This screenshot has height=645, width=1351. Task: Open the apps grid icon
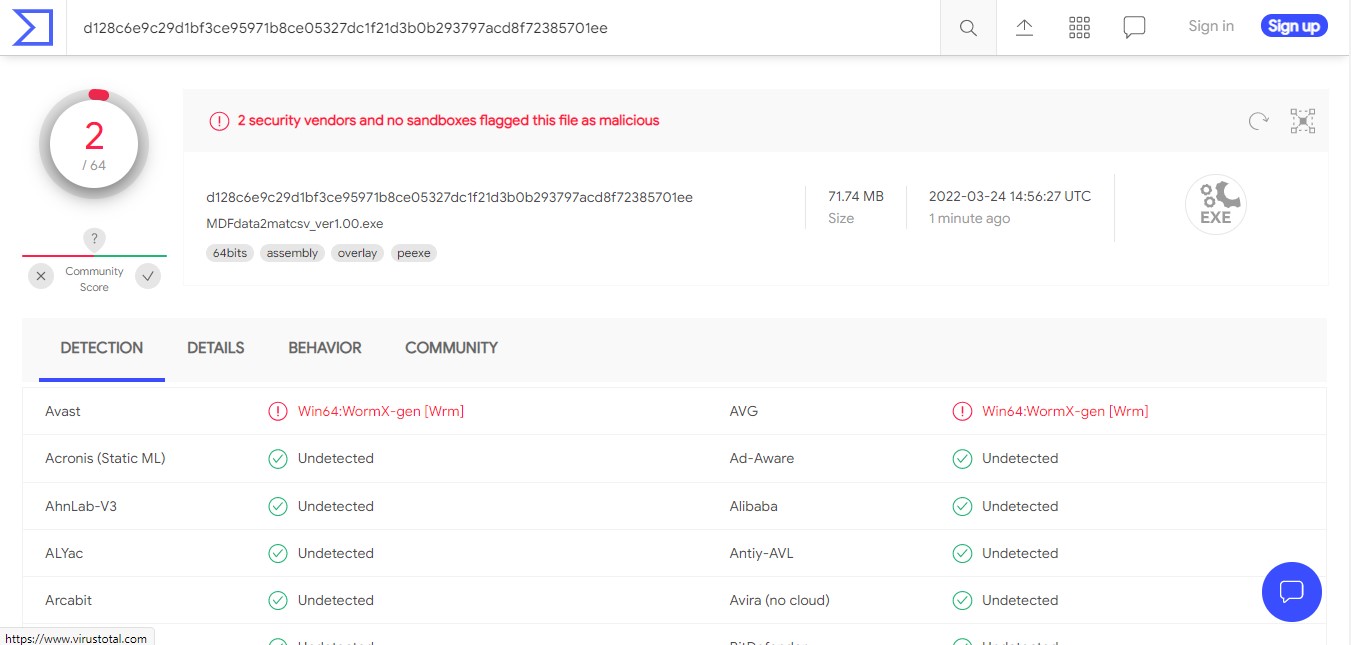coord(1079,28)
